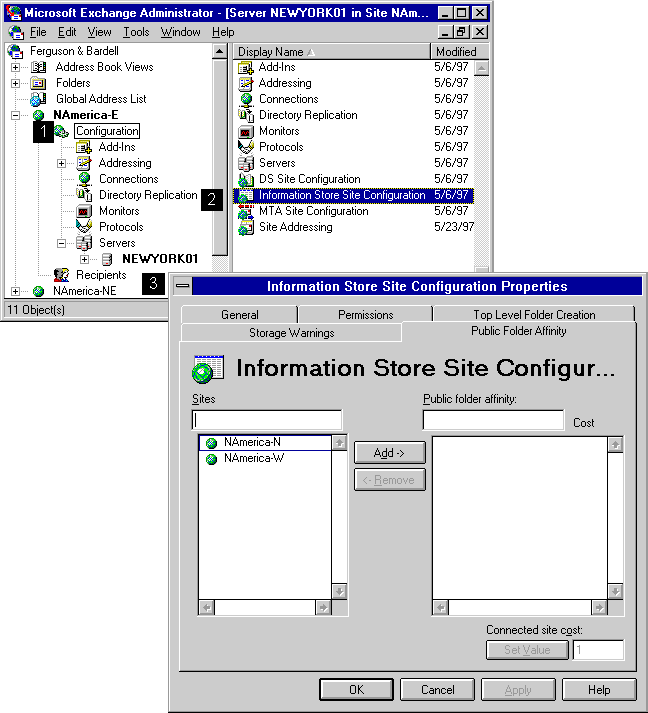Viewport: 648px width, 713px height.
Task: Sort by the Display Name column header
Action: tap(332, 52)
